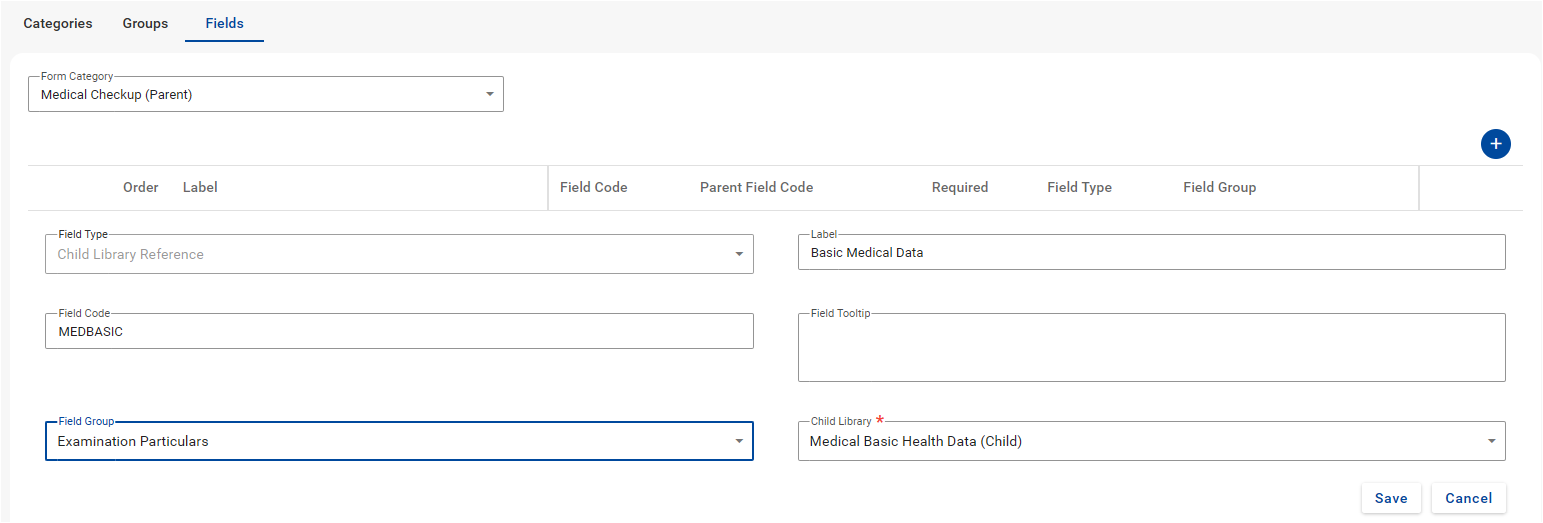
Task: Click the Field Group column header
Action: [1219, 187]
